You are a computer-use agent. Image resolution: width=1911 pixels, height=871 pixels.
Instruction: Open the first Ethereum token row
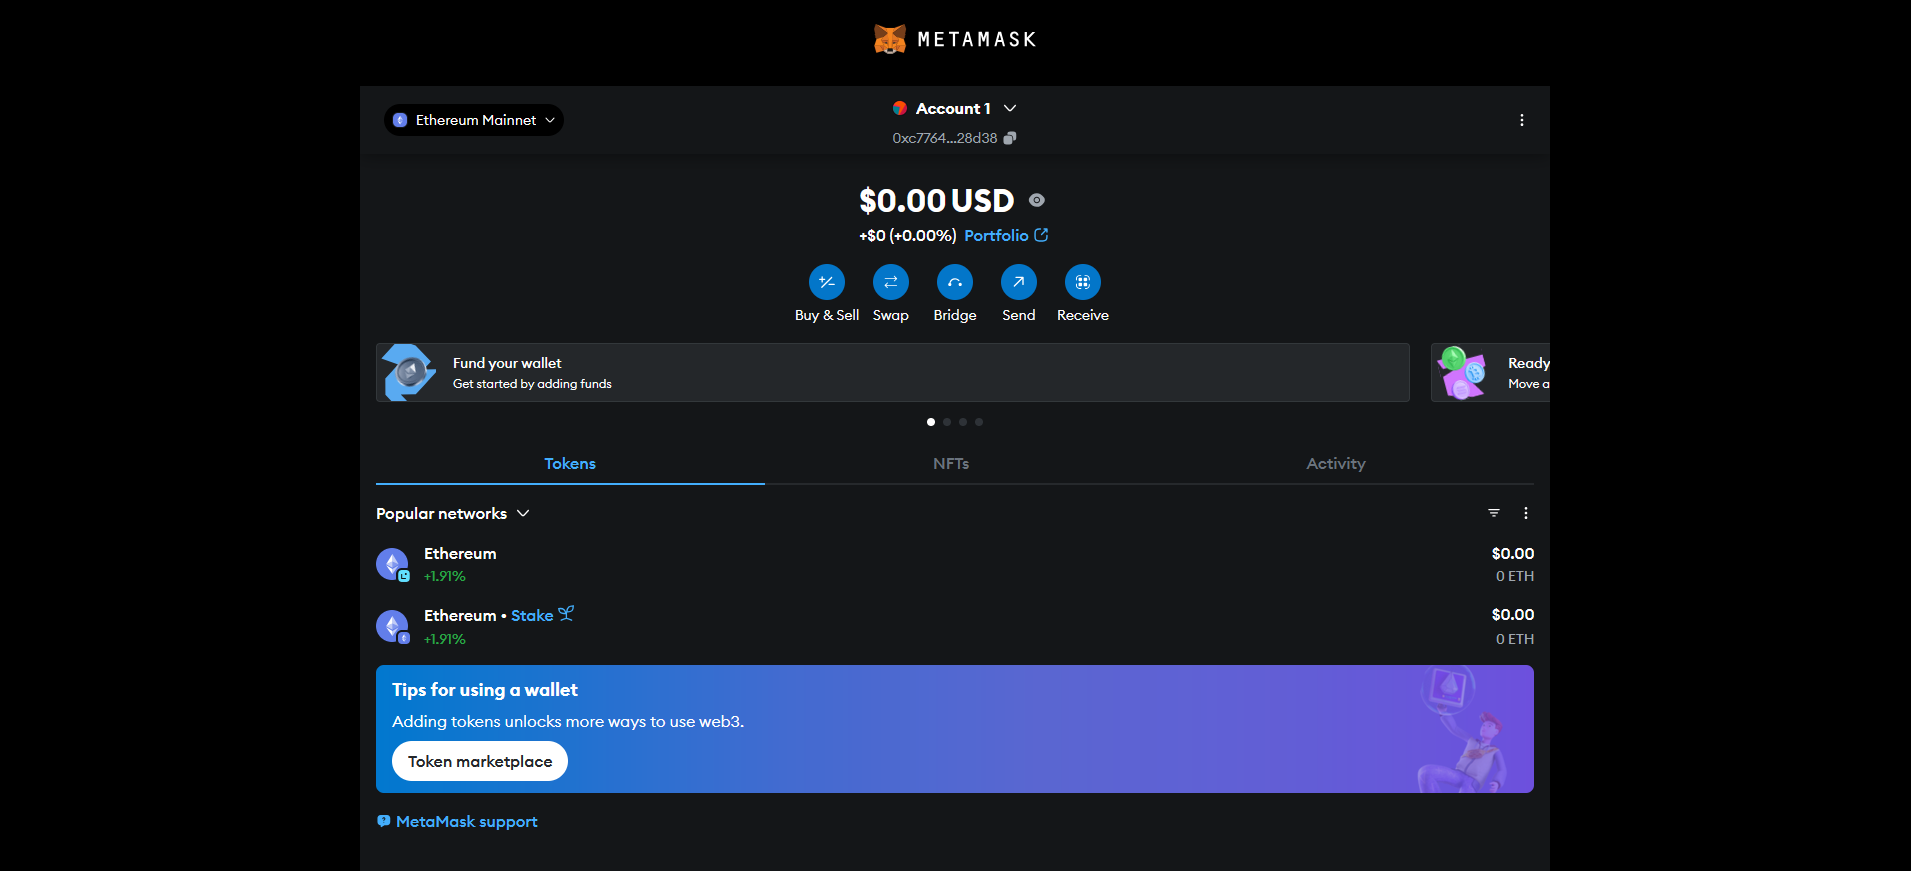(955, 564)
